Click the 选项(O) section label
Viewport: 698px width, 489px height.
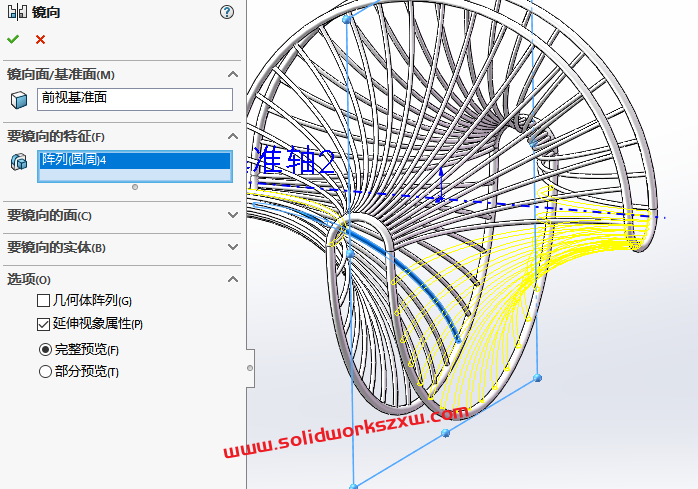pos(28,279)
